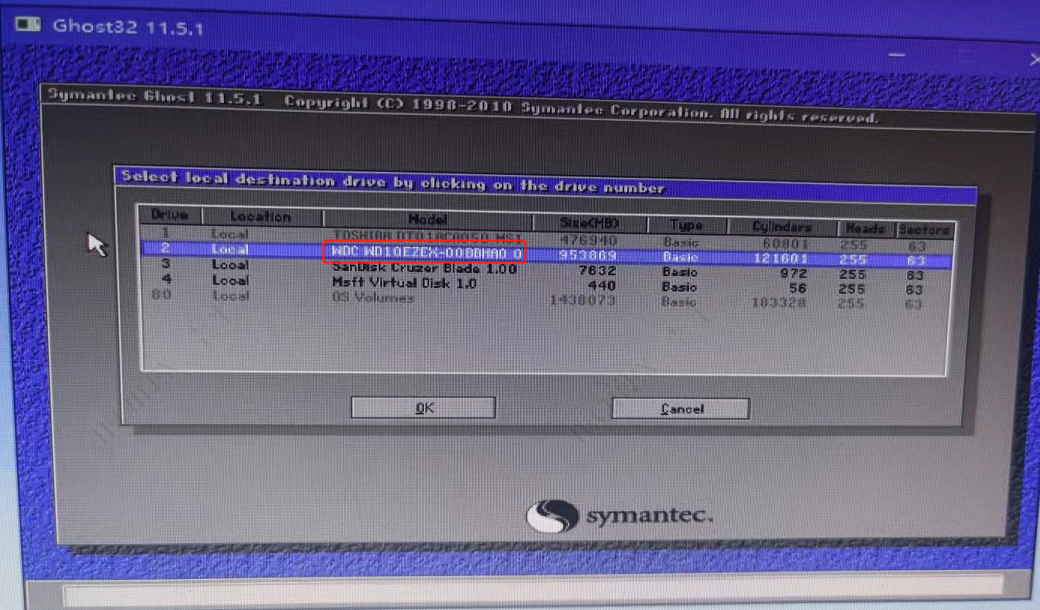Select drive number 2 in the list
1040x610 pixels.
(165, 248)
